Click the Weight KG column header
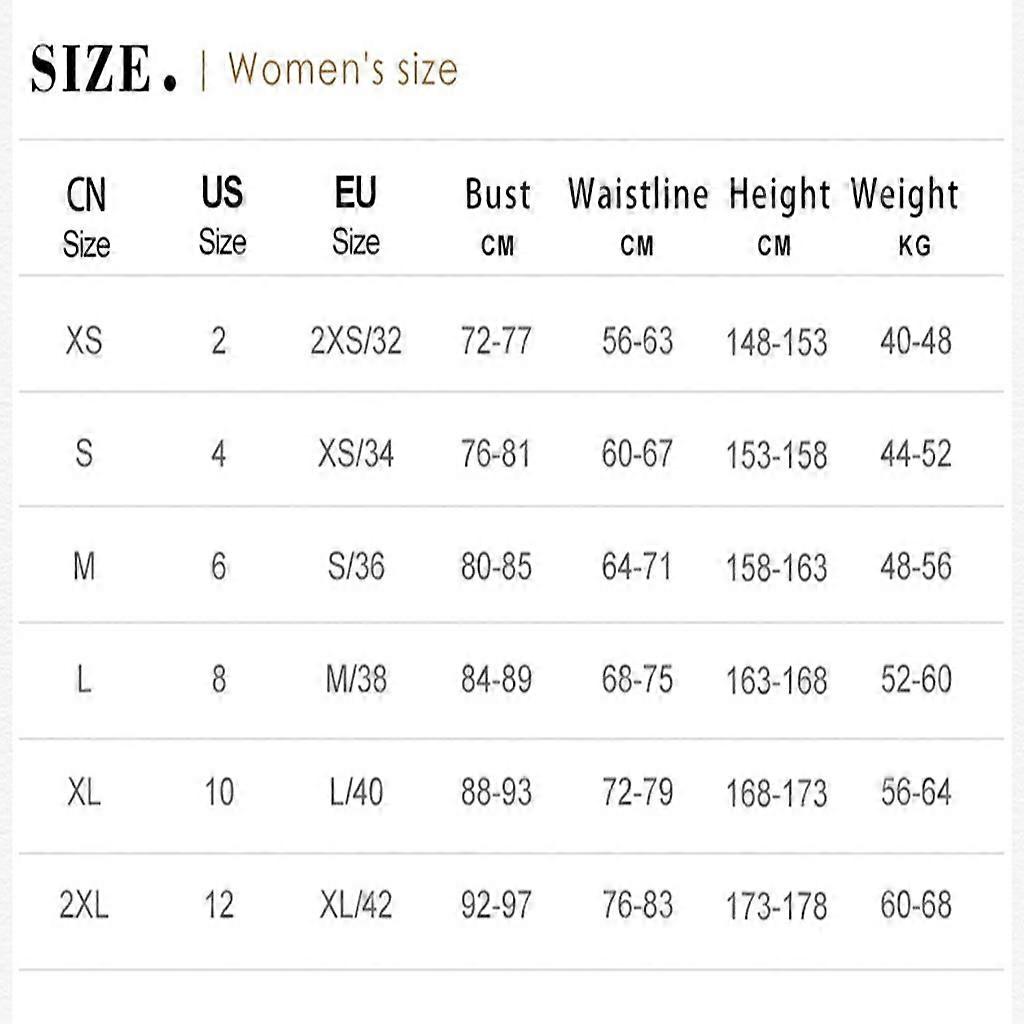Screen dimensions: 1024x1024 click(905, 215)
